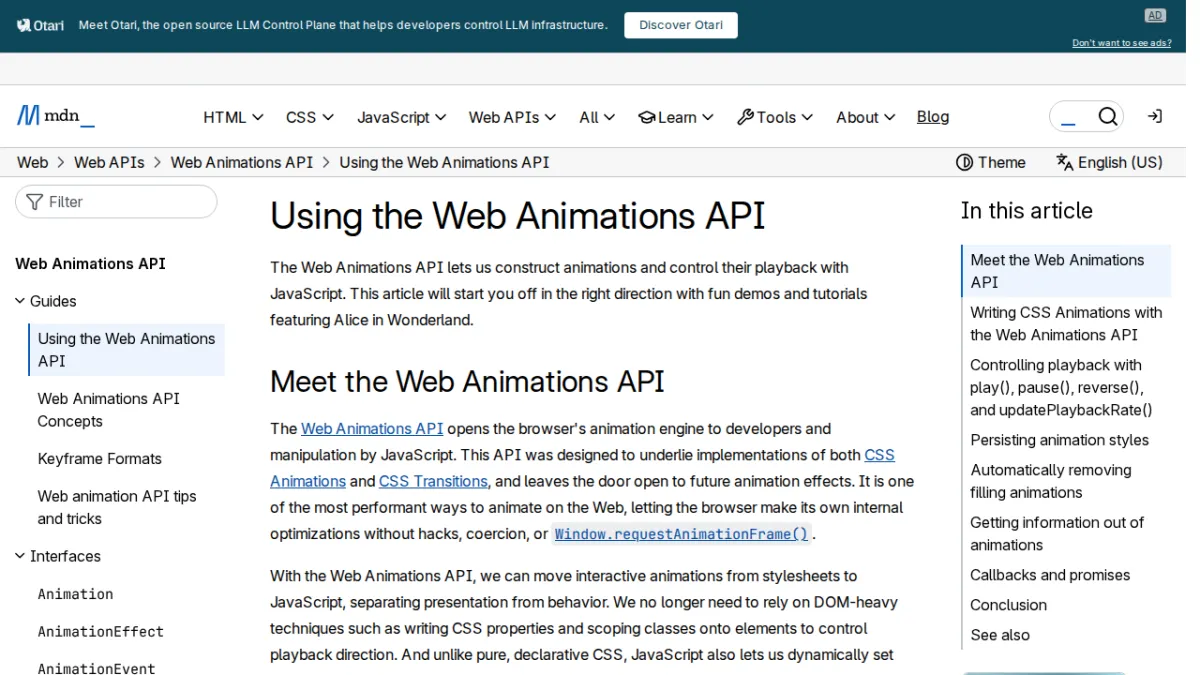Viewport: 1200px width, 675px height.
Task: Click the Otari logo in the ad banner
Action: click(40, 25)
